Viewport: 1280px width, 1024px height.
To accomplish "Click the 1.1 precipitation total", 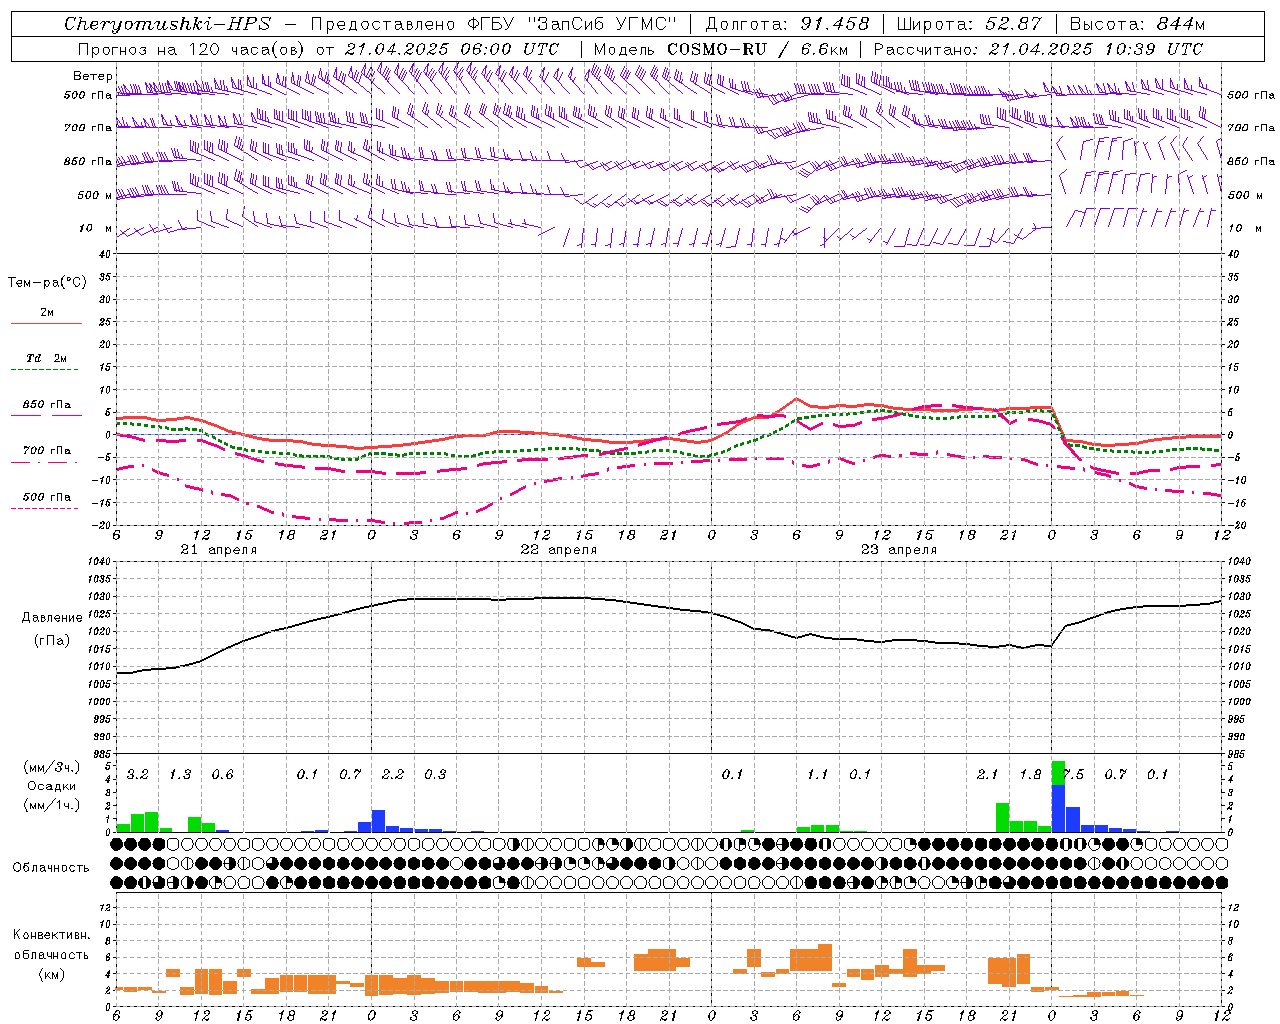I will pyautogui.click(x=818, y=775).
